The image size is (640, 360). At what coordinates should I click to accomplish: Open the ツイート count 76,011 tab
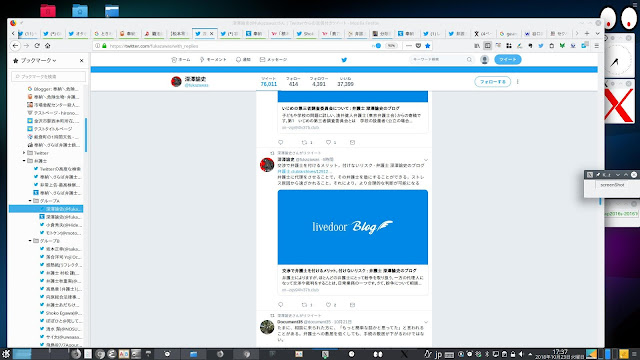coord(269,81)
